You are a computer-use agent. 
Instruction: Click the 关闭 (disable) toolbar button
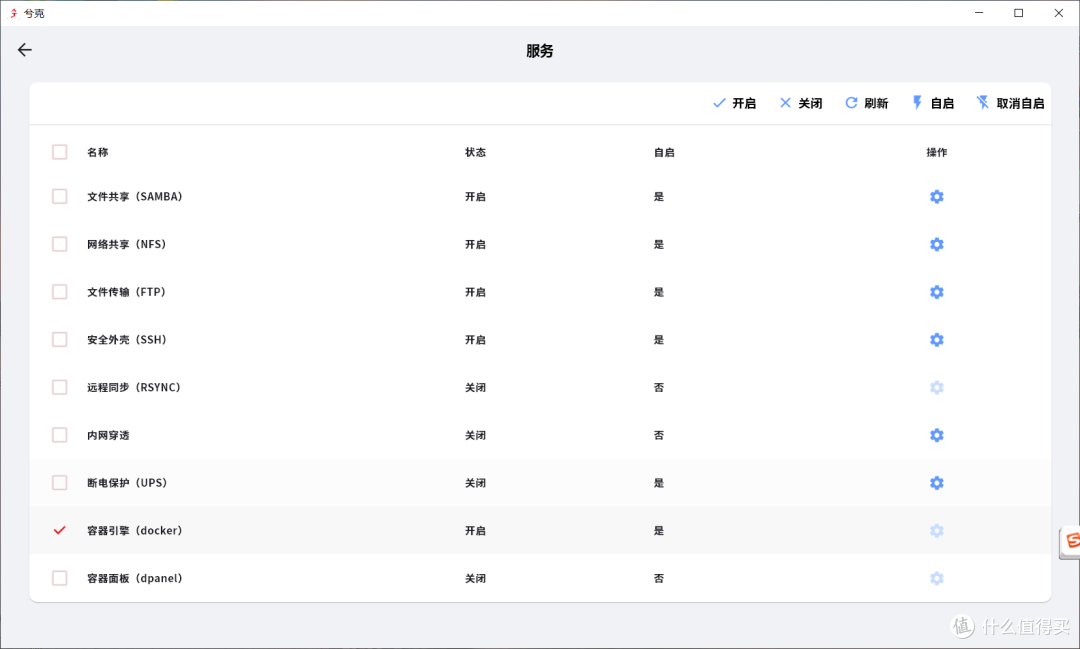(x=800, y=103)
